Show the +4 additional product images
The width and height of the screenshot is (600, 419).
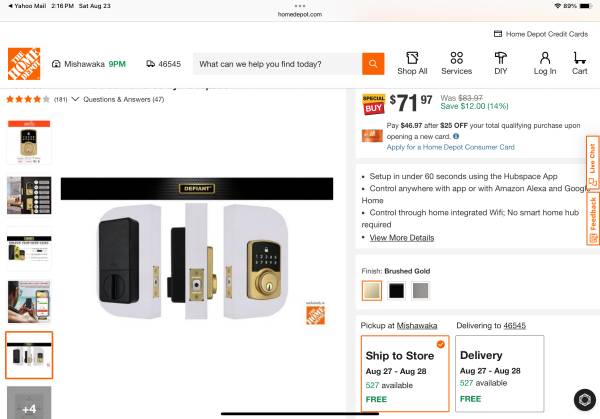tap(29, 405)
